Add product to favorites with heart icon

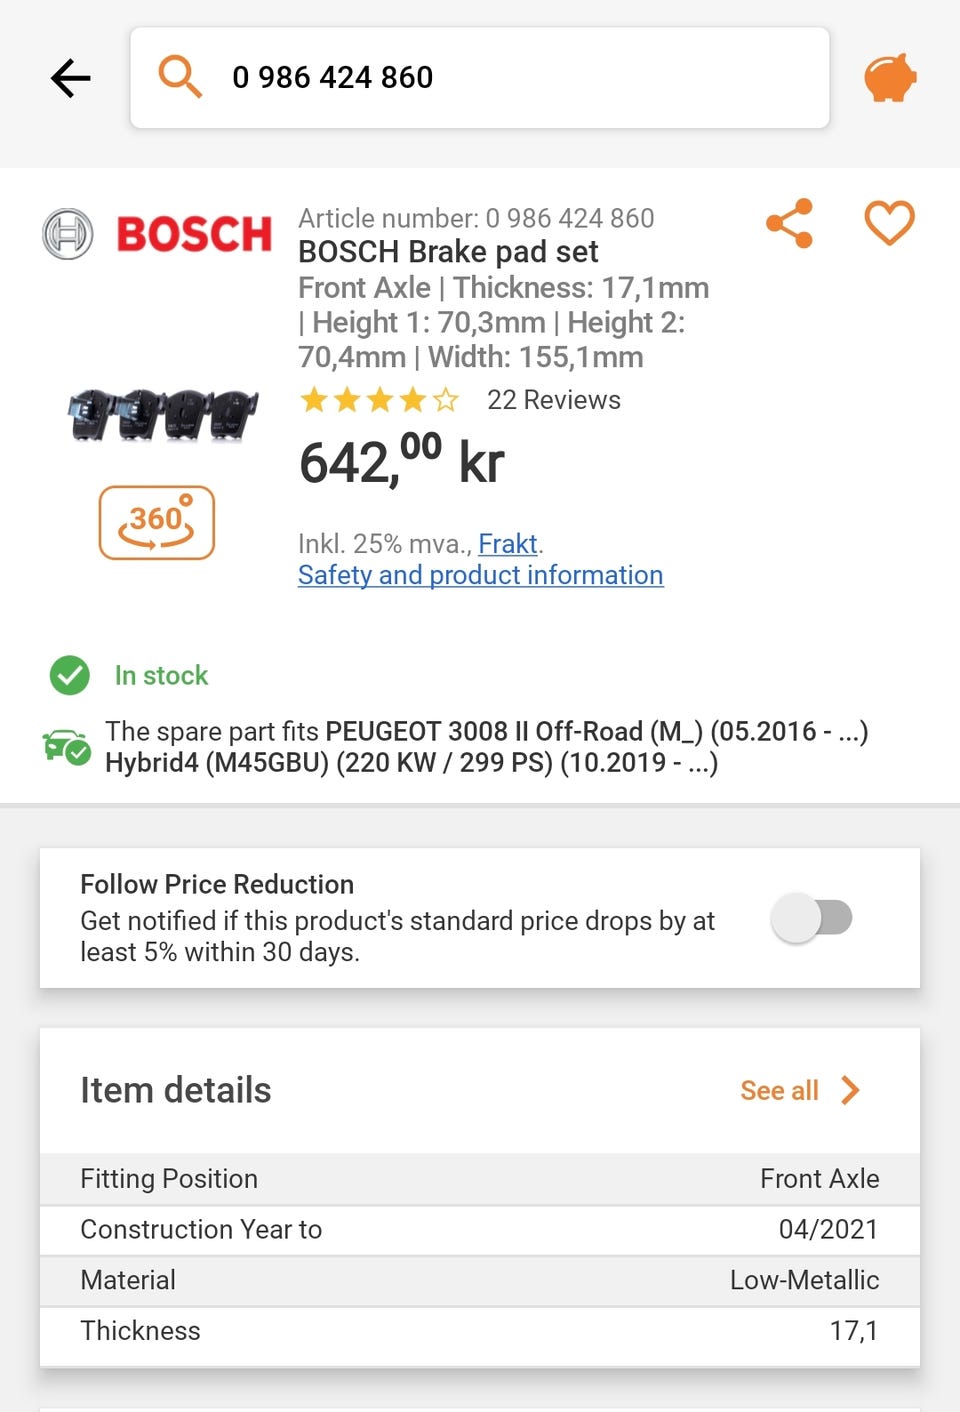pos(889,222)
